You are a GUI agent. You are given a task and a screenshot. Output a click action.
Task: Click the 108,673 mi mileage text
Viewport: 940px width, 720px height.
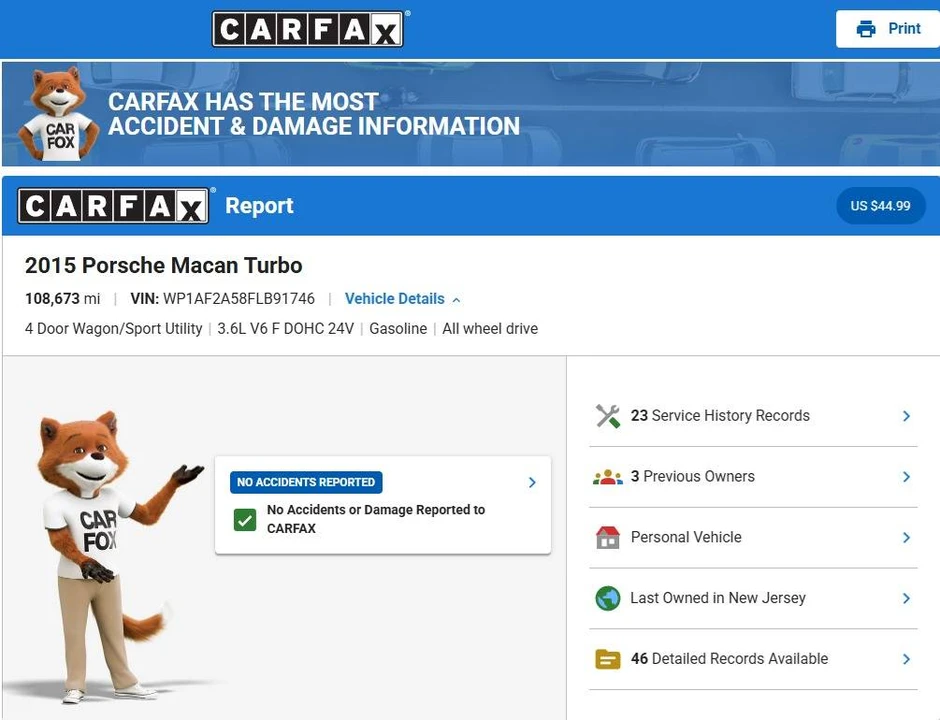coord(62,299)
